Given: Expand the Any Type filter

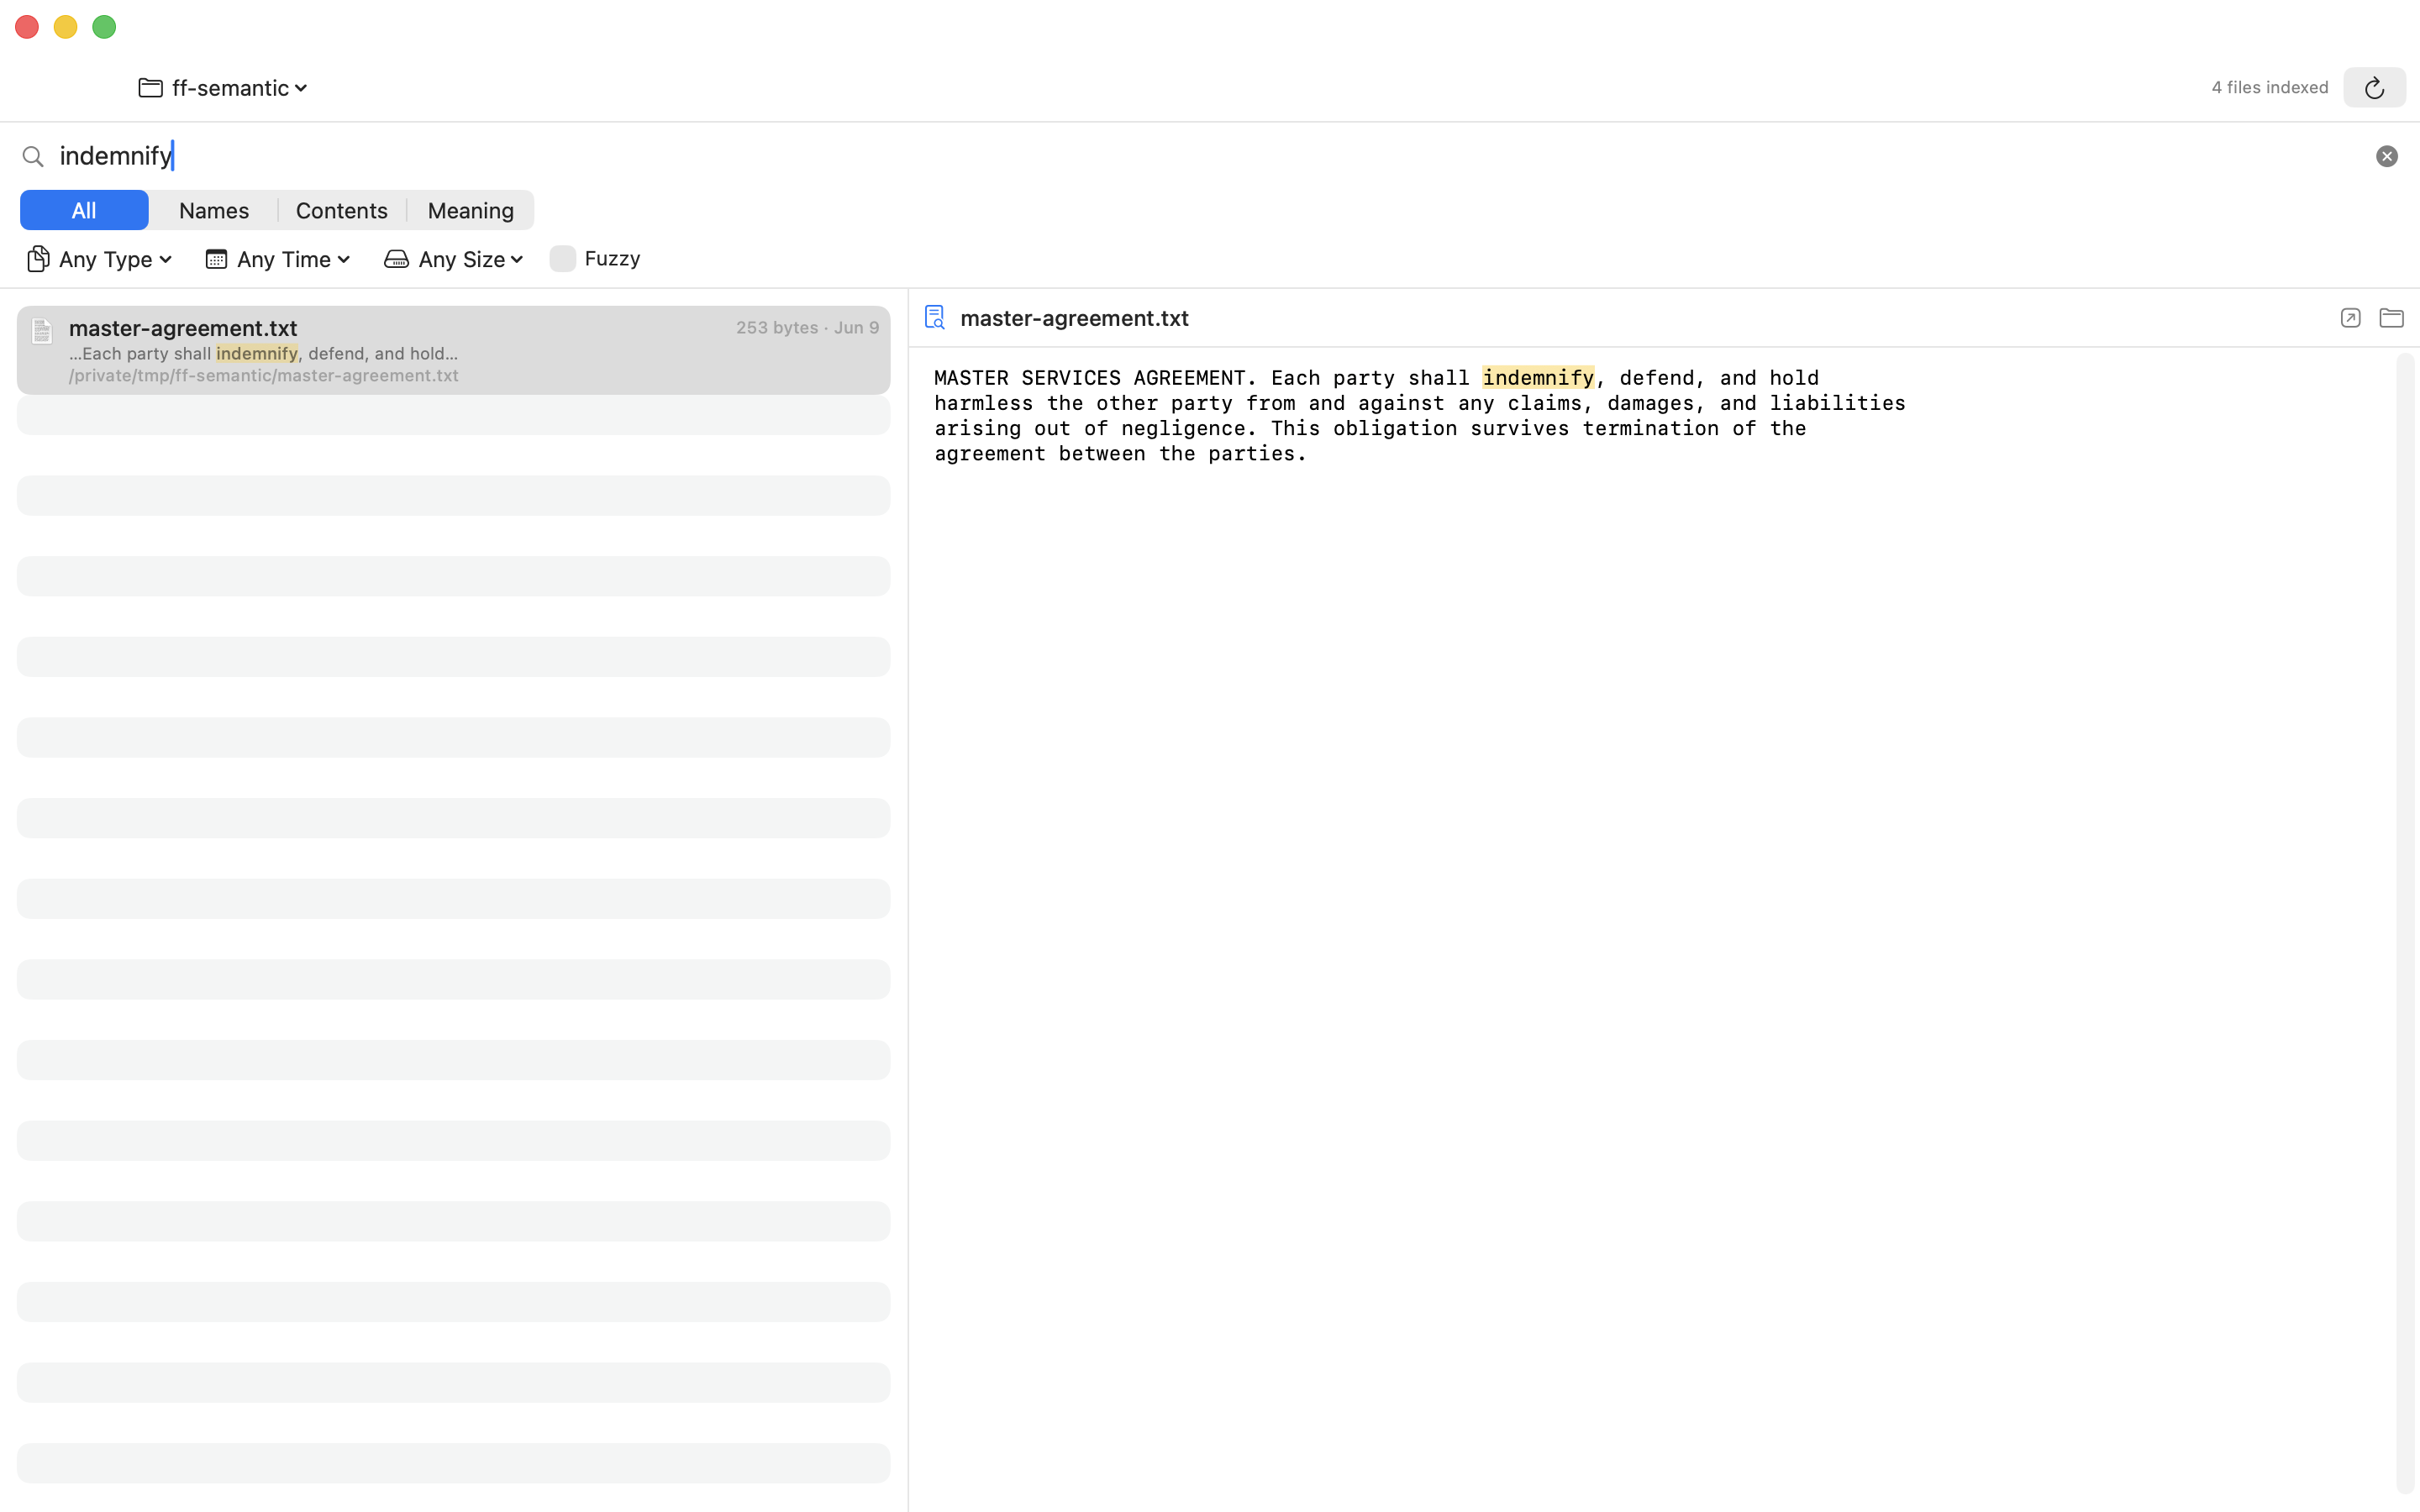Looking at the screenshot, I should (100, 259).
